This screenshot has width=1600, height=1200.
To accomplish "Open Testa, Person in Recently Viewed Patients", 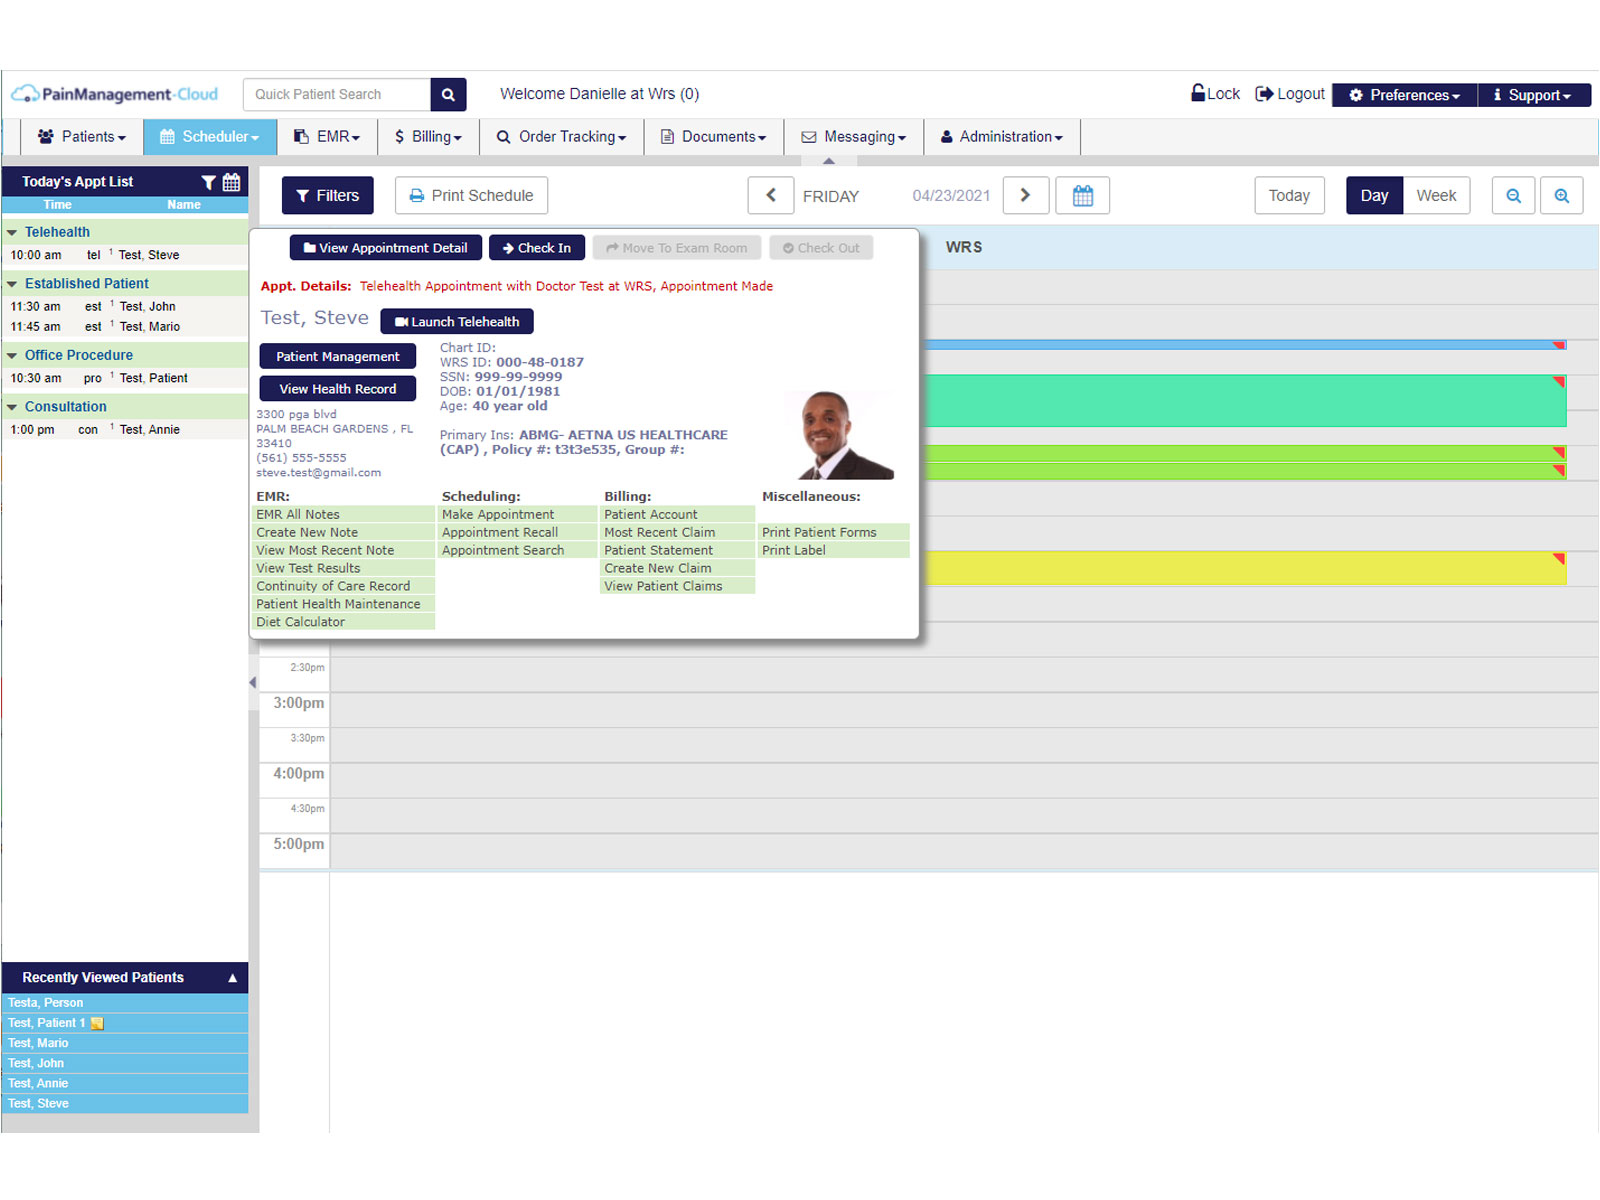I will click(x=125, y=1003).
